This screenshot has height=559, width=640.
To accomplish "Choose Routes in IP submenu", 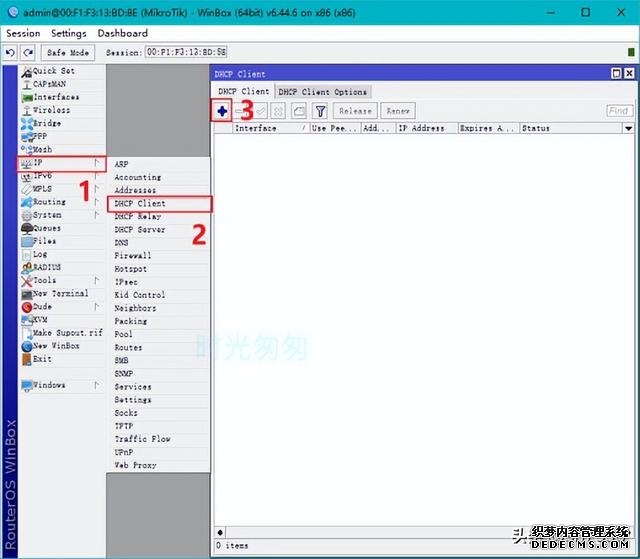I will (x=160, y=348).
